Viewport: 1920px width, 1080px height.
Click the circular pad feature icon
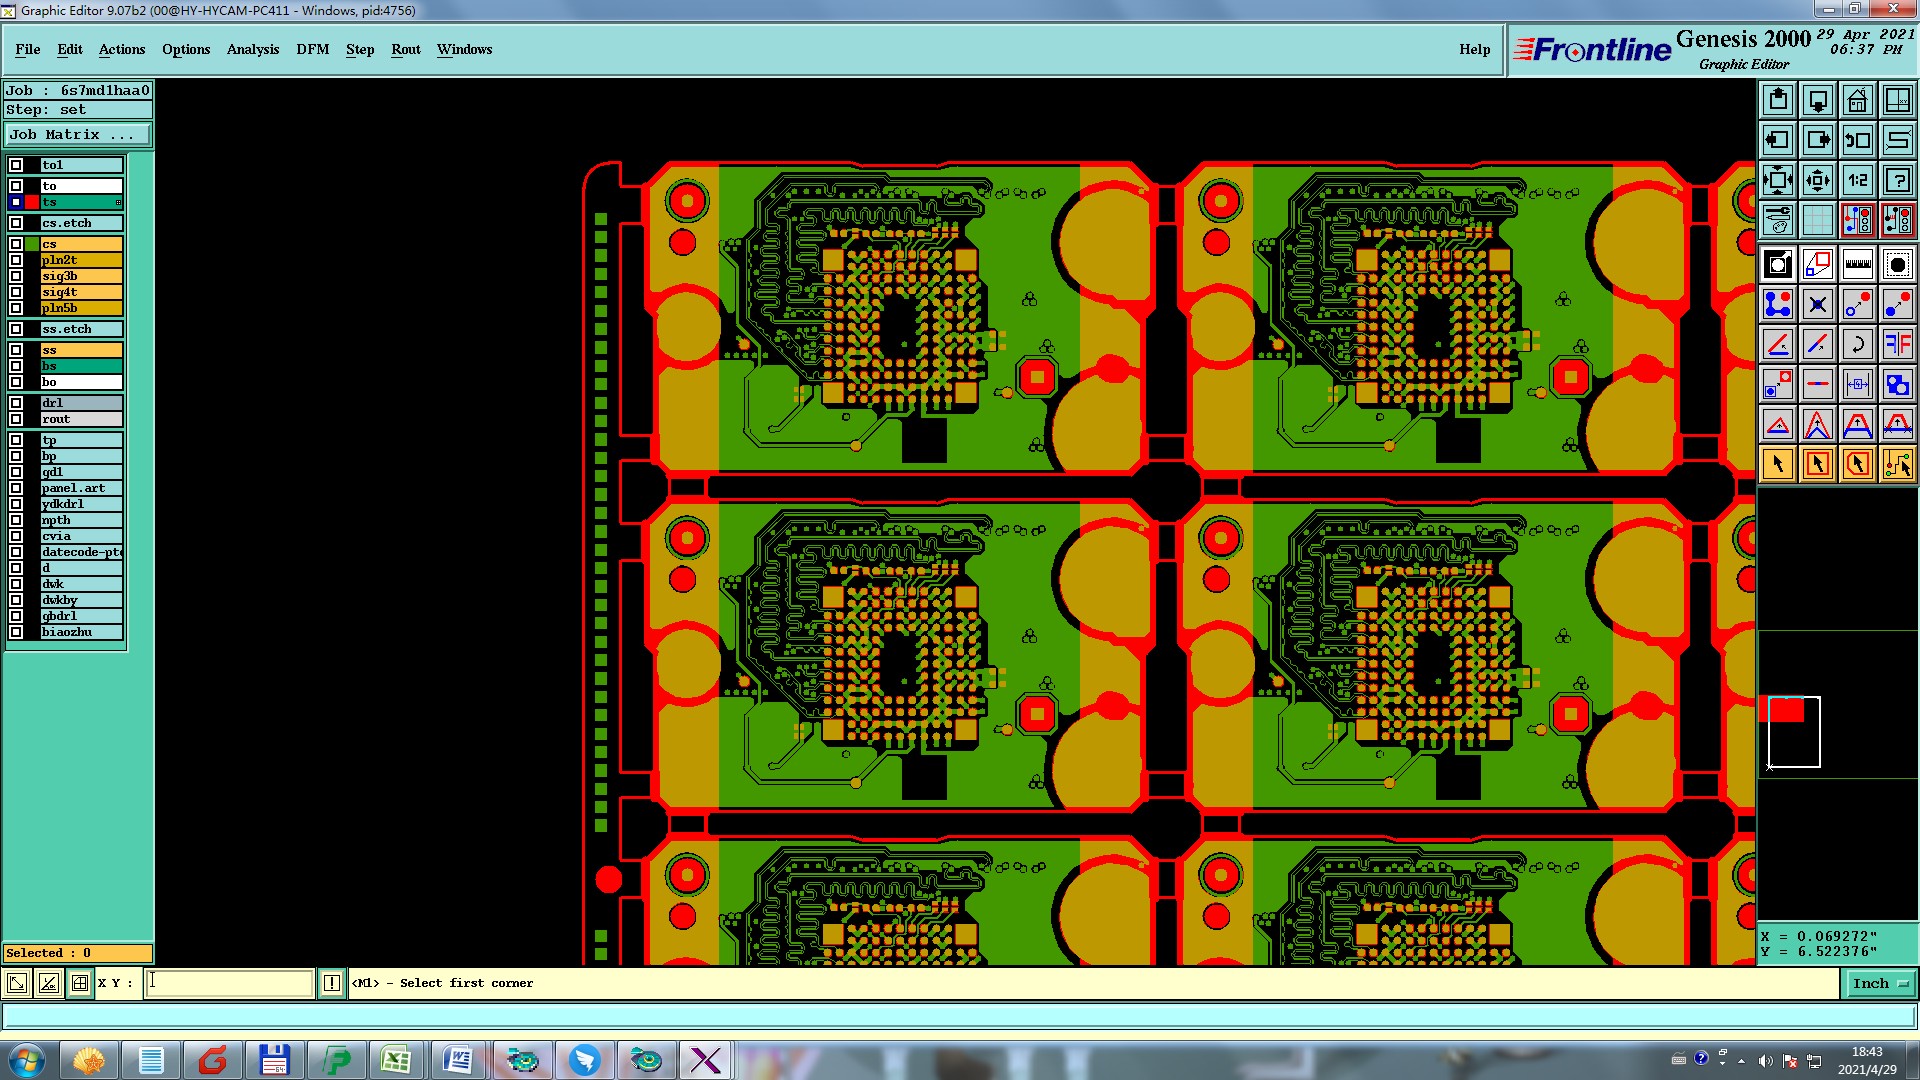[1898, 264]
